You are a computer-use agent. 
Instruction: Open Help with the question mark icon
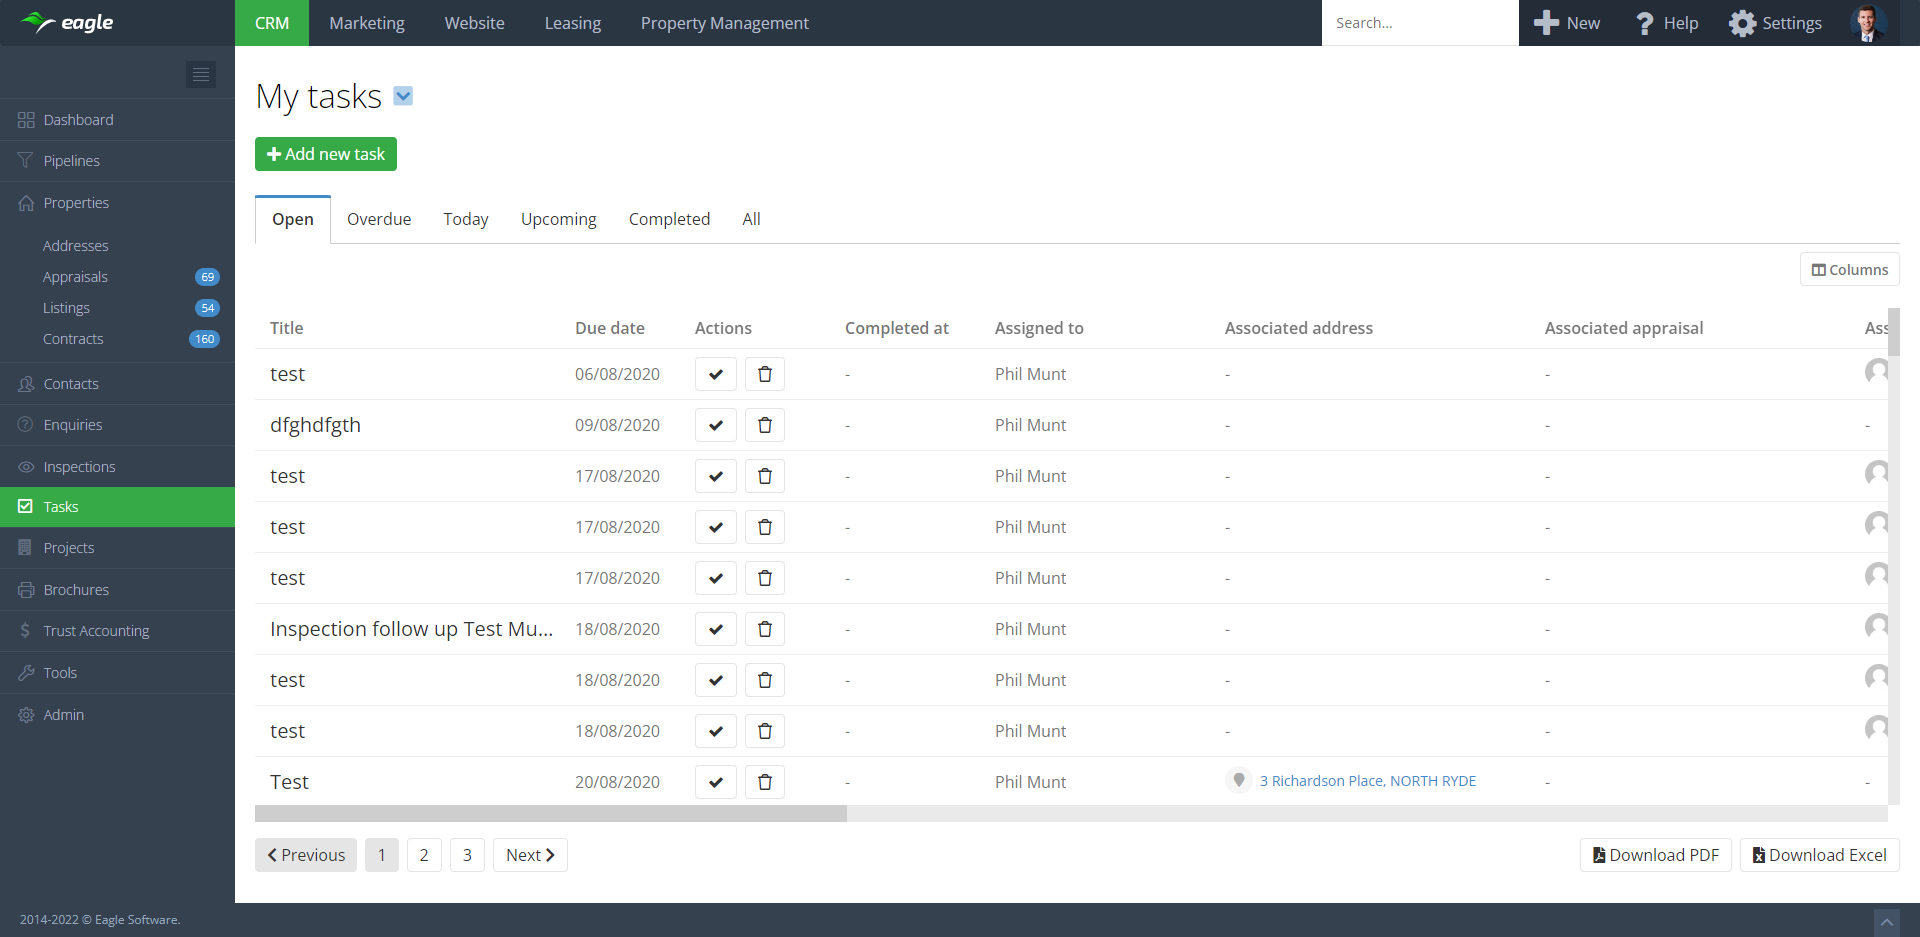pyautogui.click(x=1644, y=23)
